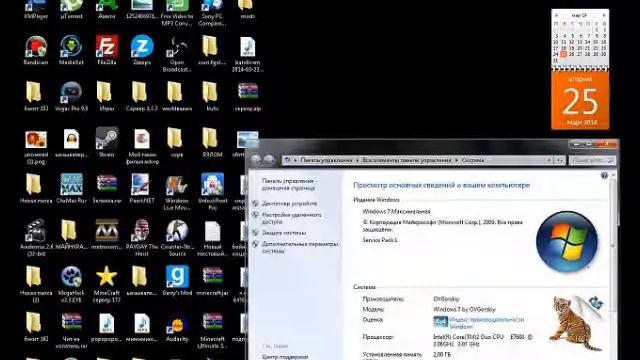640x360 pixels.
Task: Open Настройка удаленного доступа link
Action: point(291,218)
